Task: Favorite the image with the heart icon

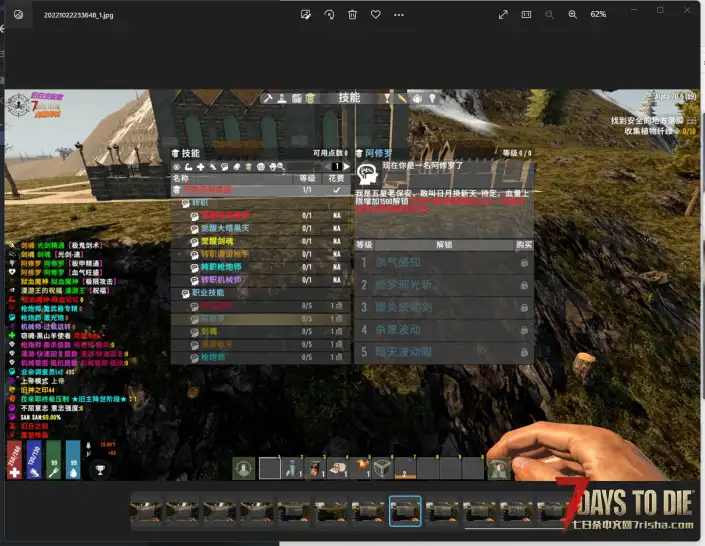Action: 376,15
